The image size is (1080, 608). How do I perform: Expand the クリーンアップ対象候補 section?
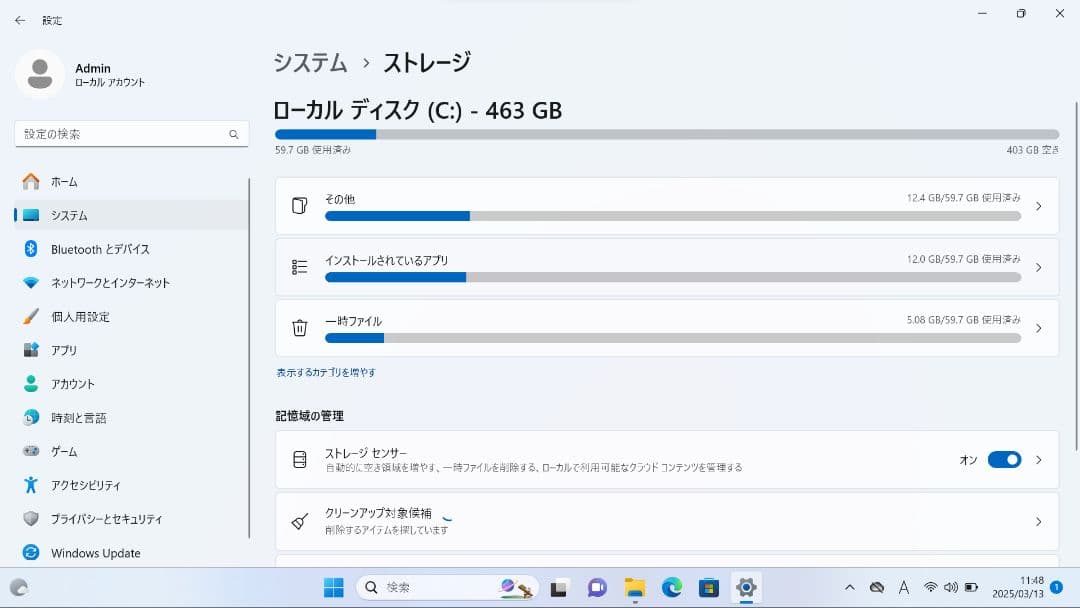tap(666, 521)
